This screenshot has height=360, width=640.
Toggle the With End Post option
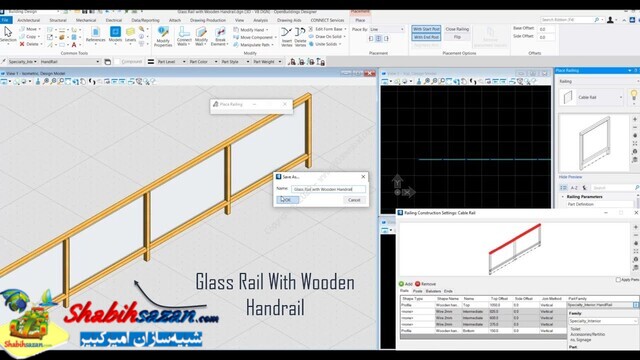coord(426,37)
